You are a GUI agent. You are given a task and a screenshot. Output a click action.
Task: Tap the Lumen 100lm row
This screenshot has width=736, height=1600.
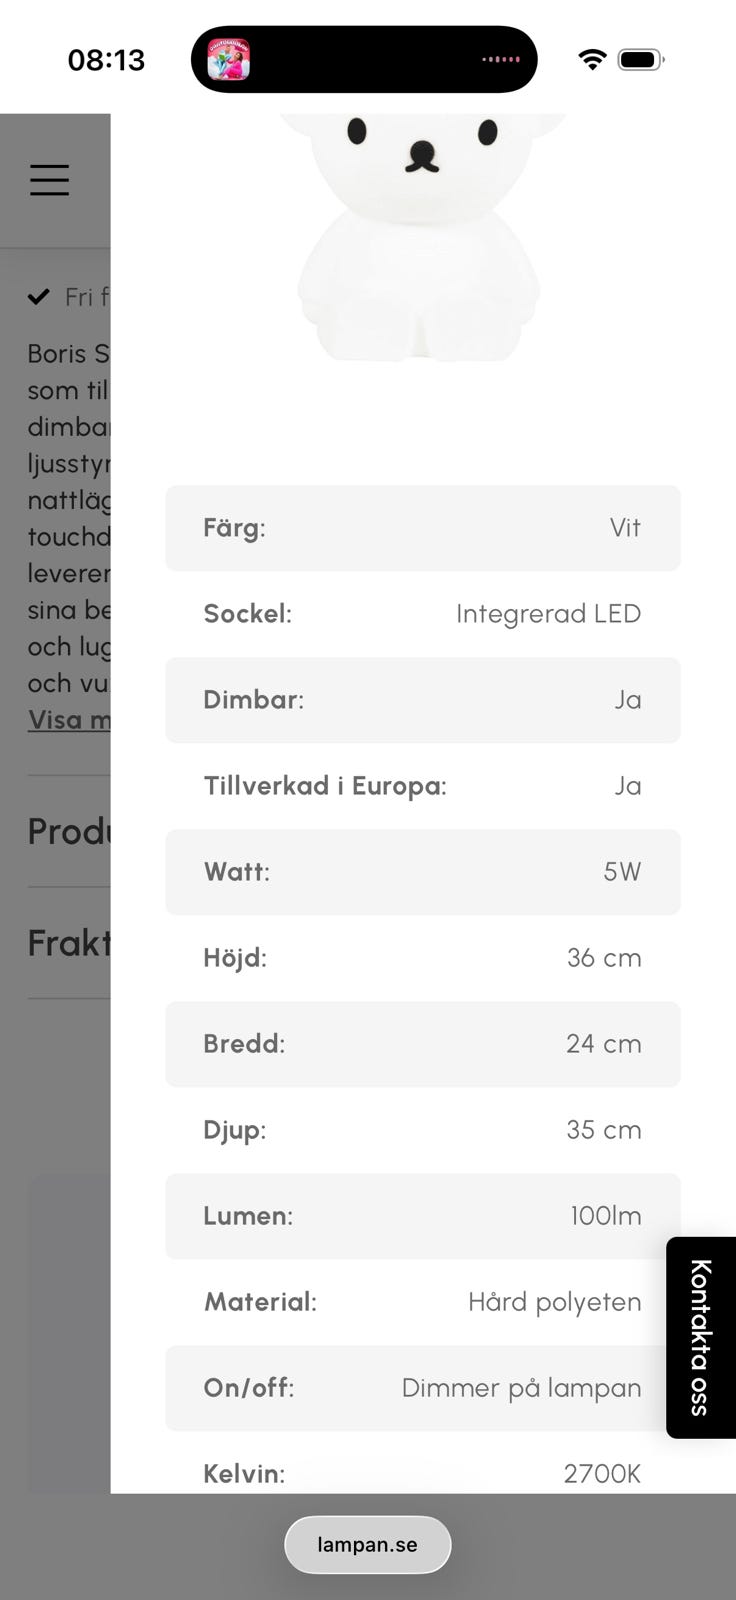point(422,1216)
